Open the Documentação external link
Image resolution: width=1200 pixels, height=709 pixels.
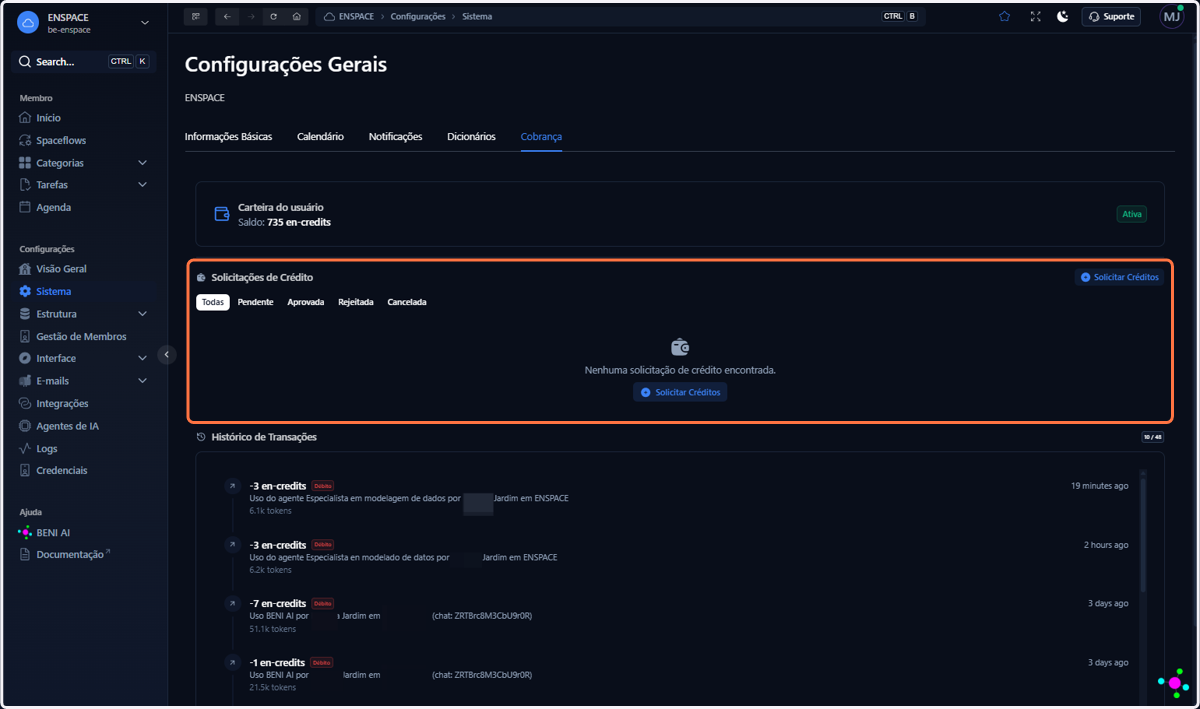(65, 554)
